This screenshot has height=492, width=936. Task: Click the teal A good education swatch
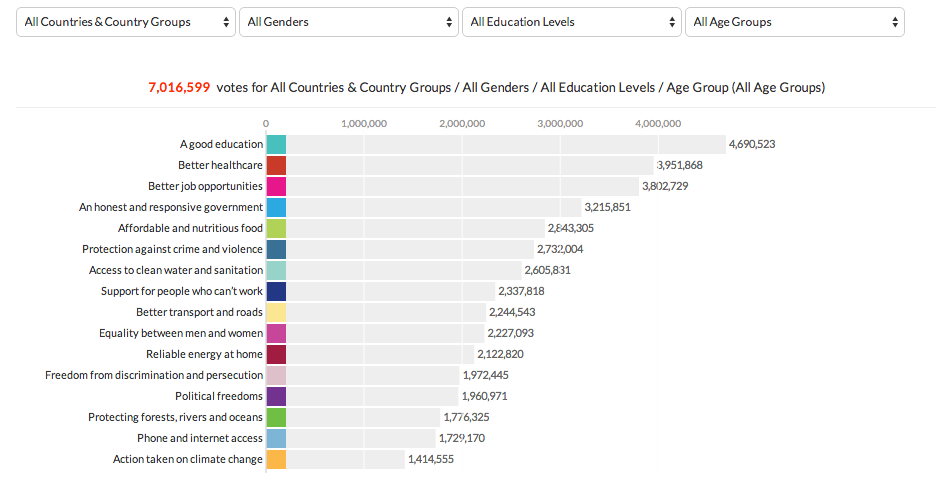[x=277, y=144]
